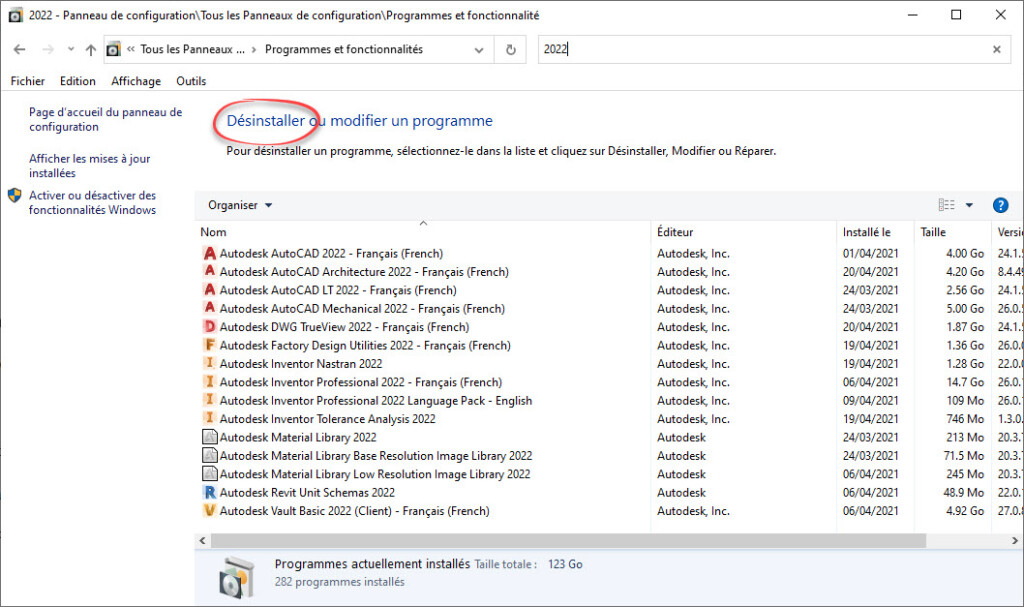Navigate back with the left arrow icon
Image resolution: width=1024 pixels, height=607 pixels.
click(20, 48)
